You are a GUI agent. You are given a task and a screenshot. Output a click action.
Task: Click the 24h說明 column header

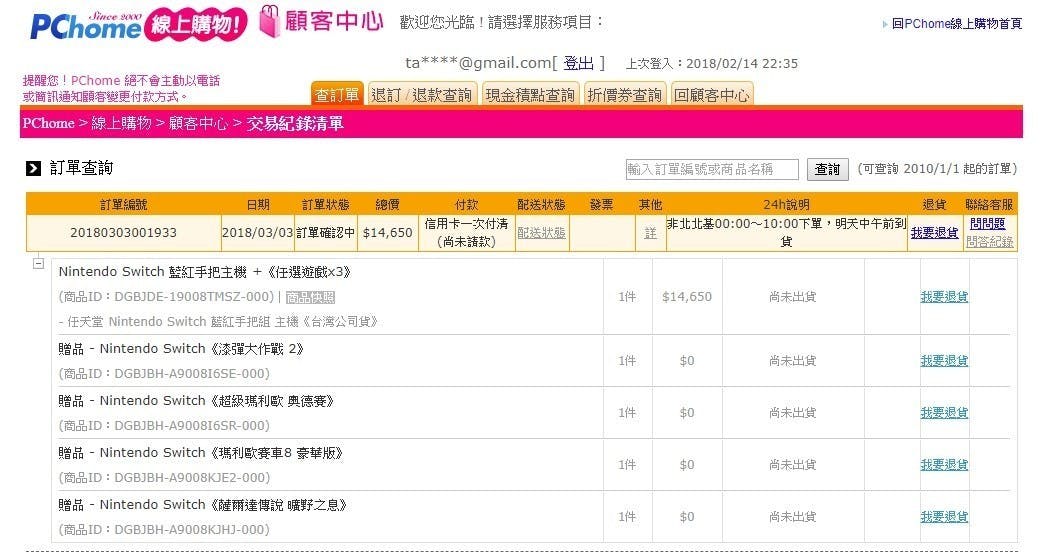click(787, 204)
